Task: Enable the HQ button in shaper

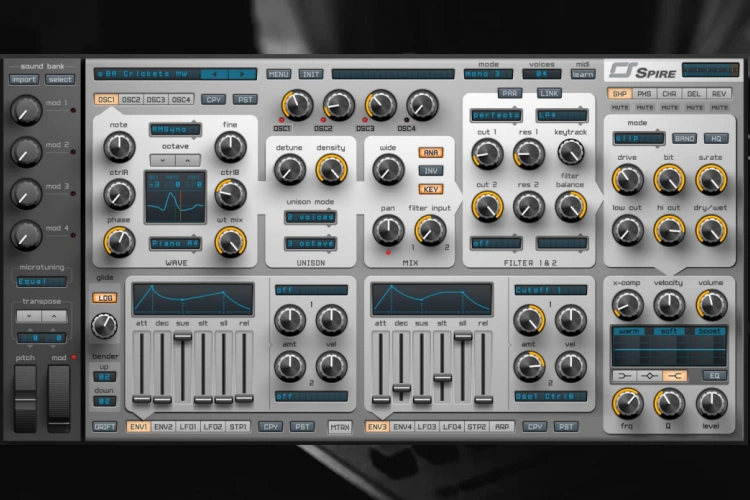Action: pos(716,138)
